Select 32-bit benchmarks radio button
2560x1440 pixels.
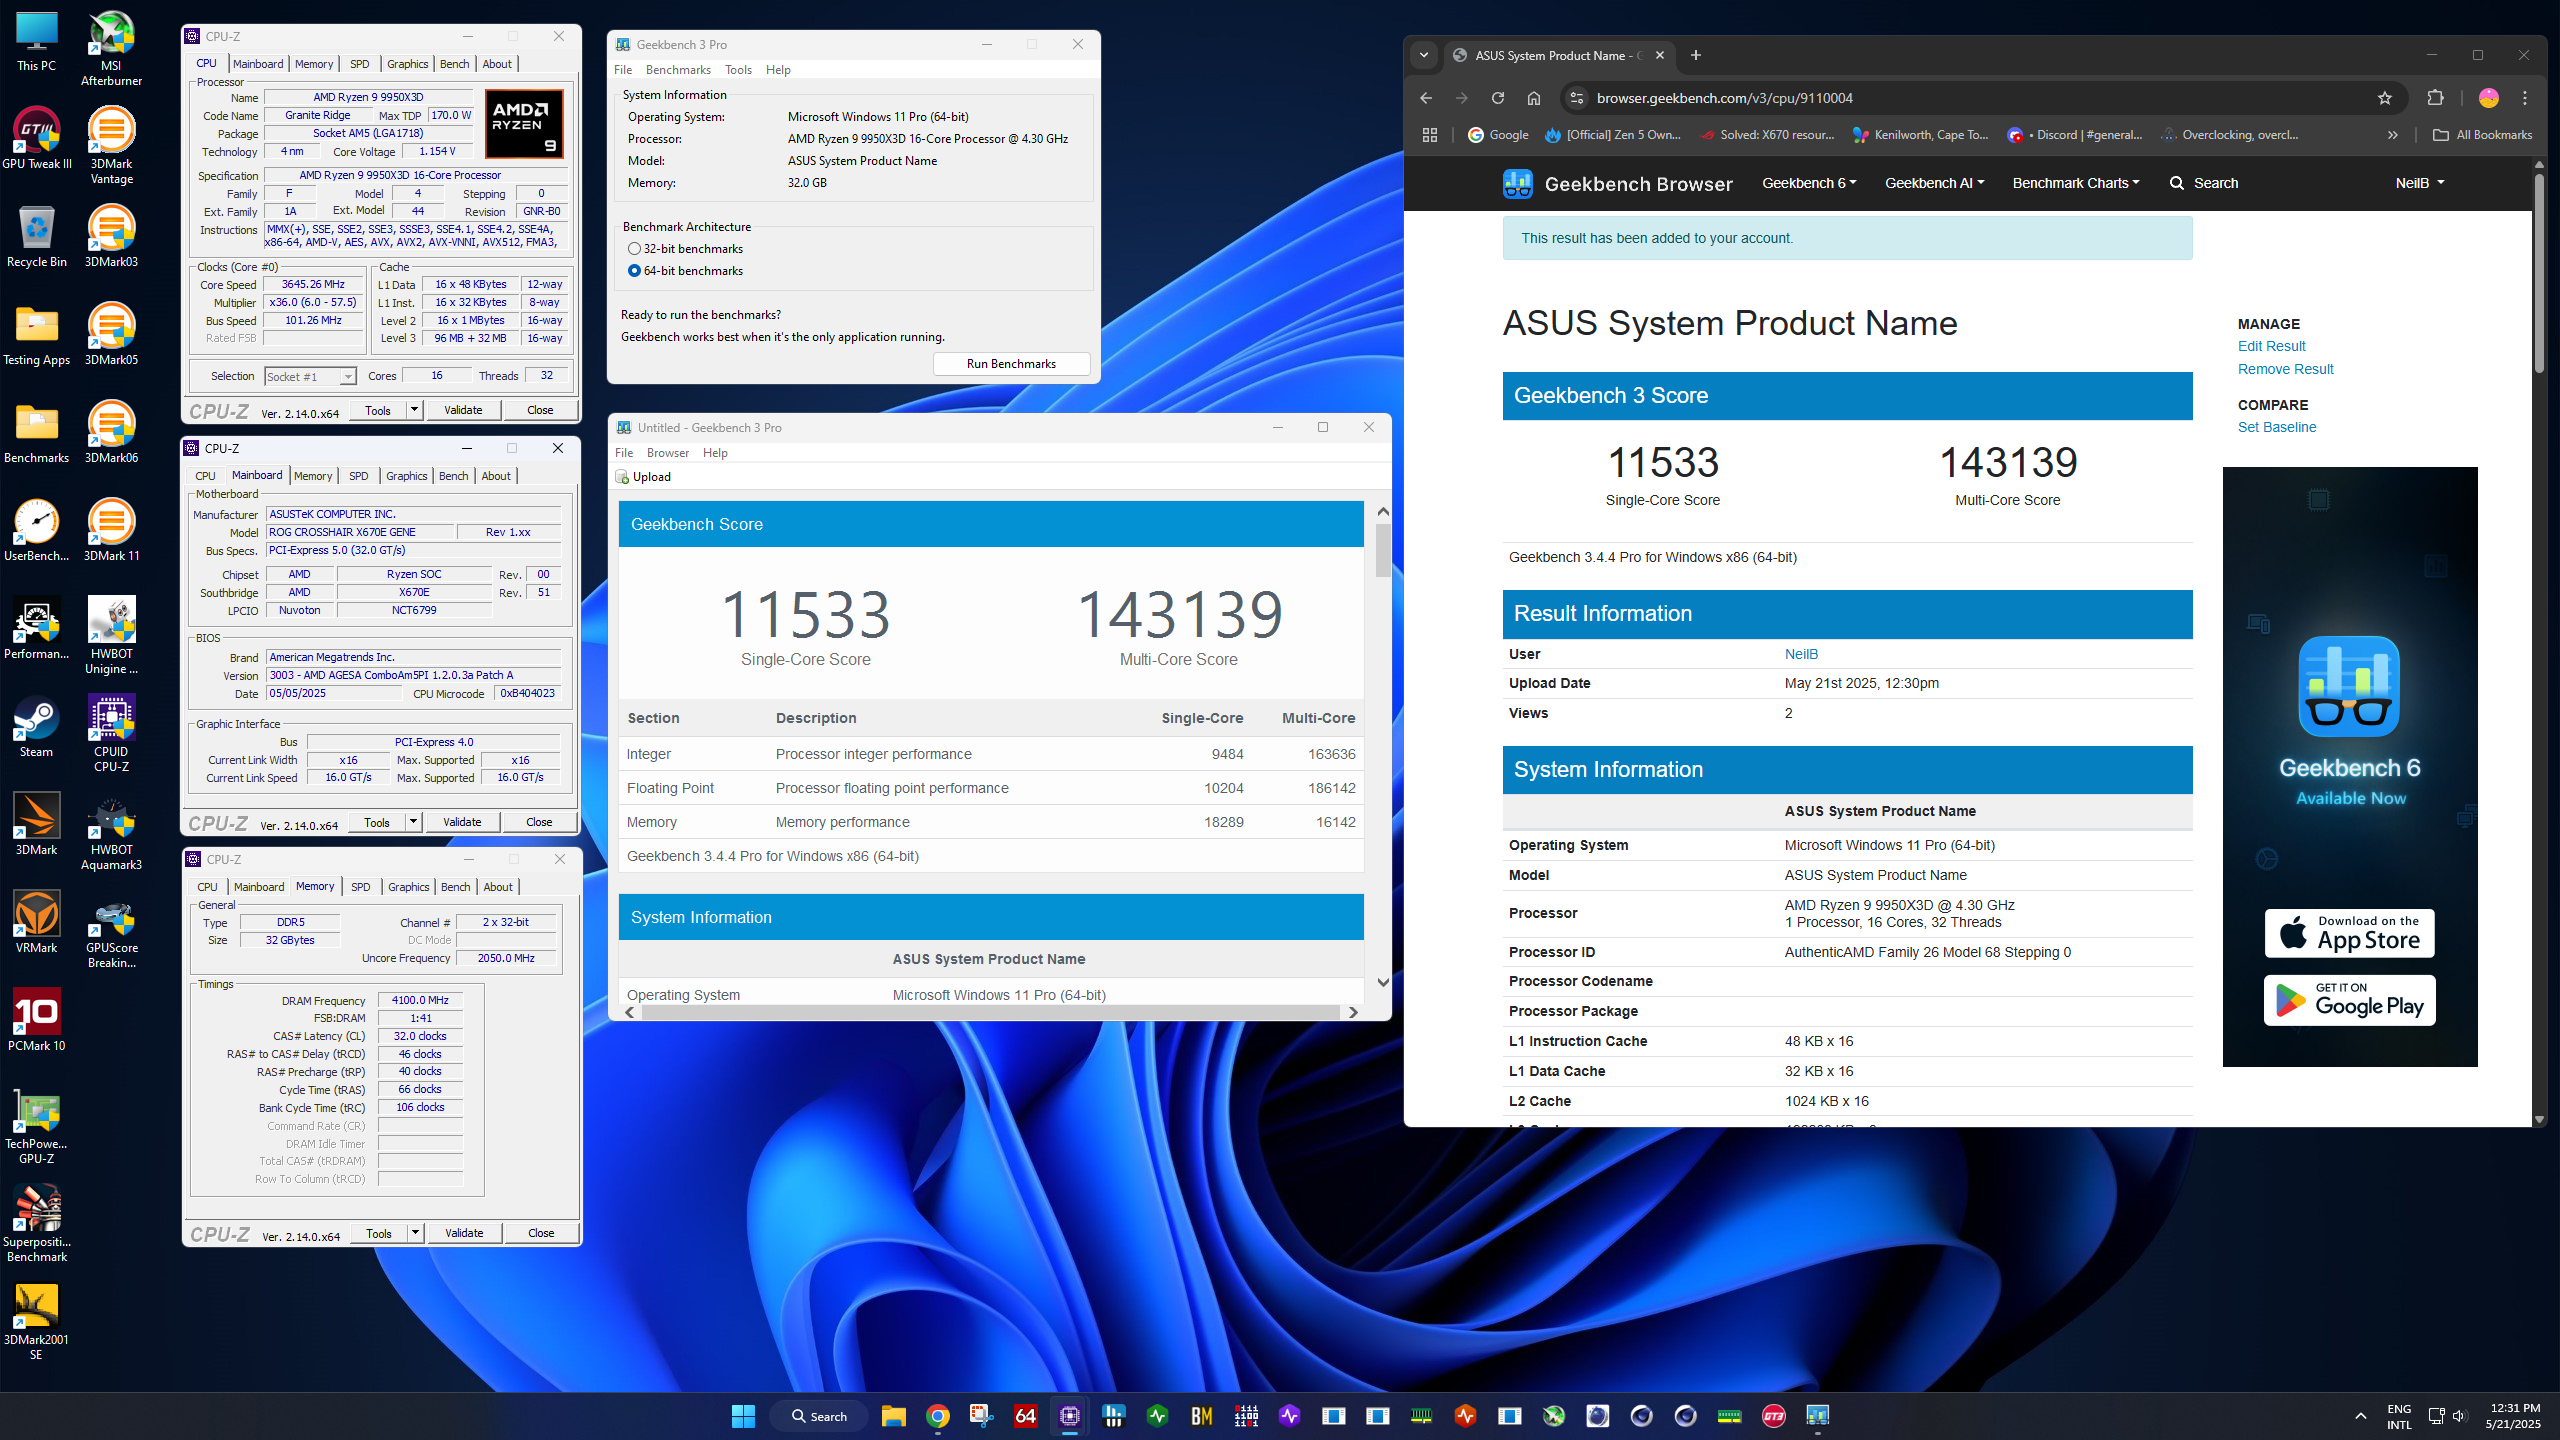[634, 249]
